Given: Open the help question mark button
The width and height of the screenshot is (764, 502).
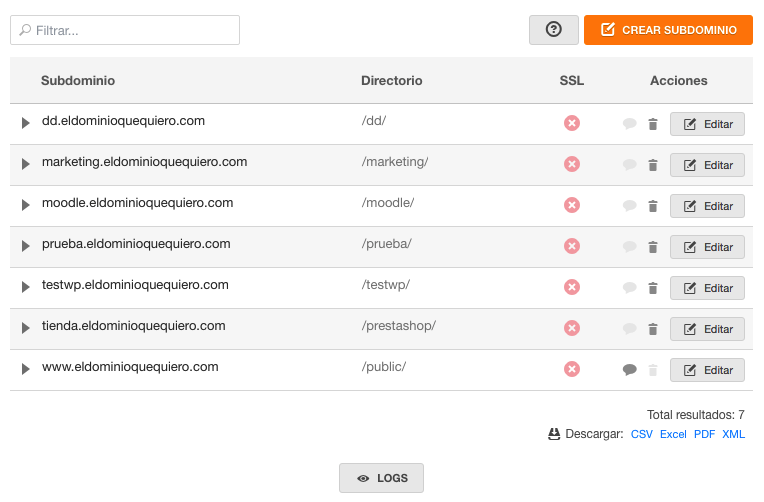Looking at the screenshot, I should click(x=554, y=30).
